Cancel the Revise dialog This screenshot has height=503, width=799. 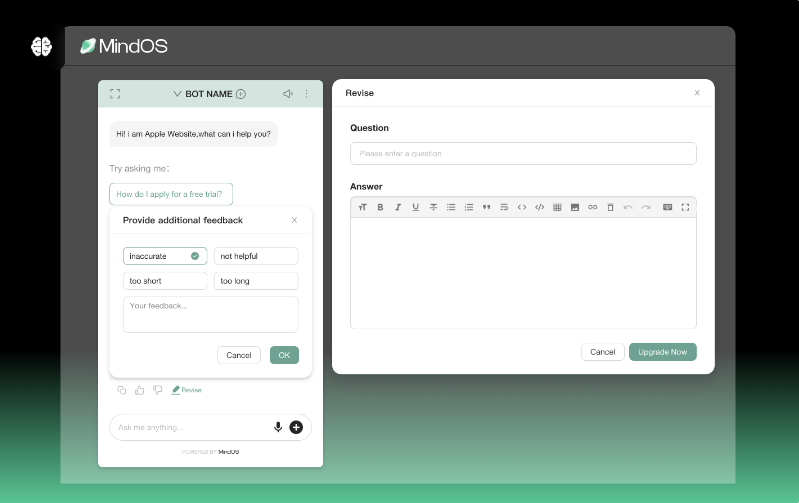click(x=603, y=352)
